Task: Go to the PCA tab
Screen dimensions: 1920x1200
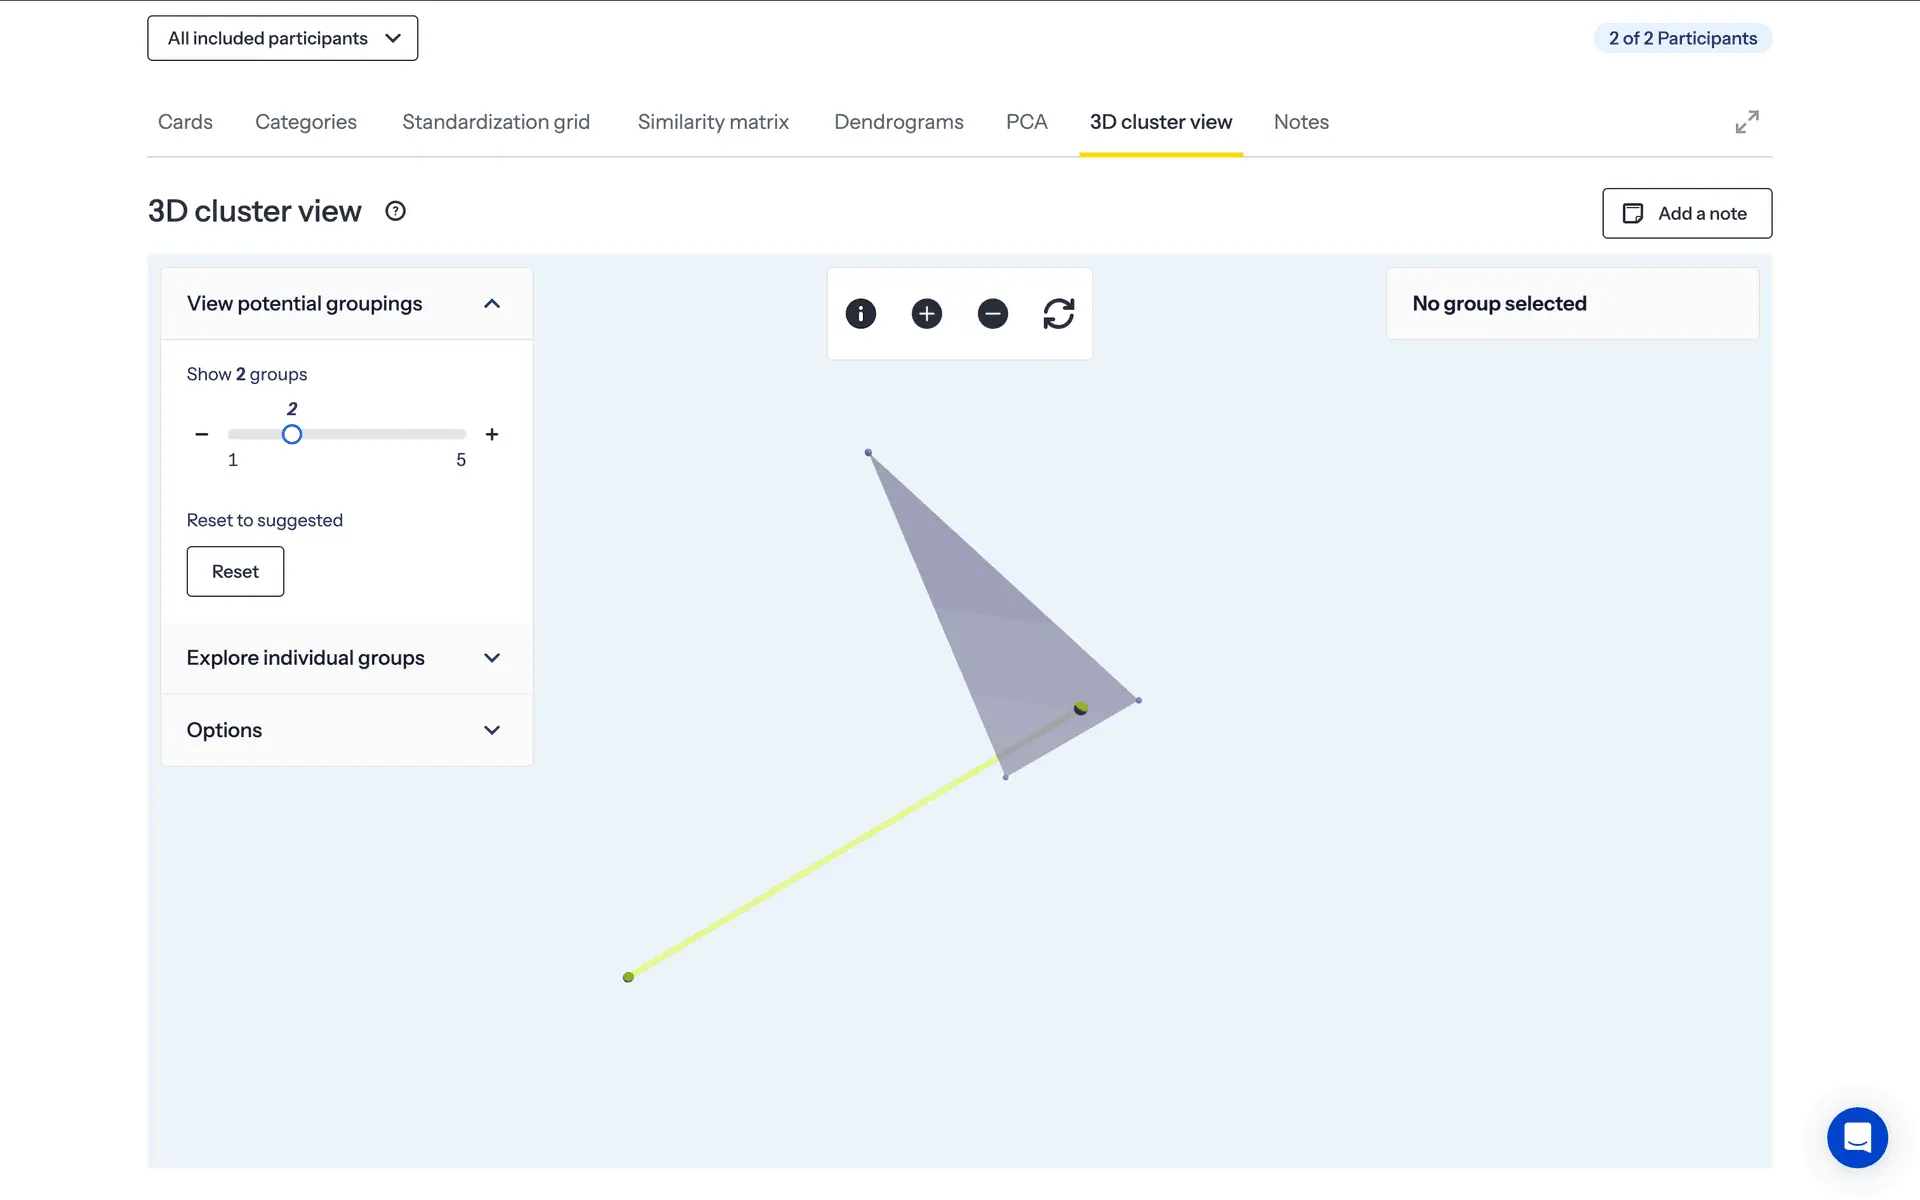Action: pyautogui.click(x=1026, y=122)
